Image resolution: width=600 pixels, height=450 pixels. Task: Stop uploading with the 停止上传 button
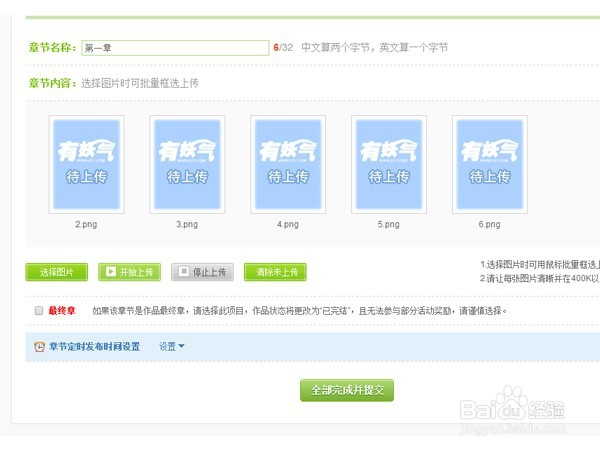click(202, 272)
